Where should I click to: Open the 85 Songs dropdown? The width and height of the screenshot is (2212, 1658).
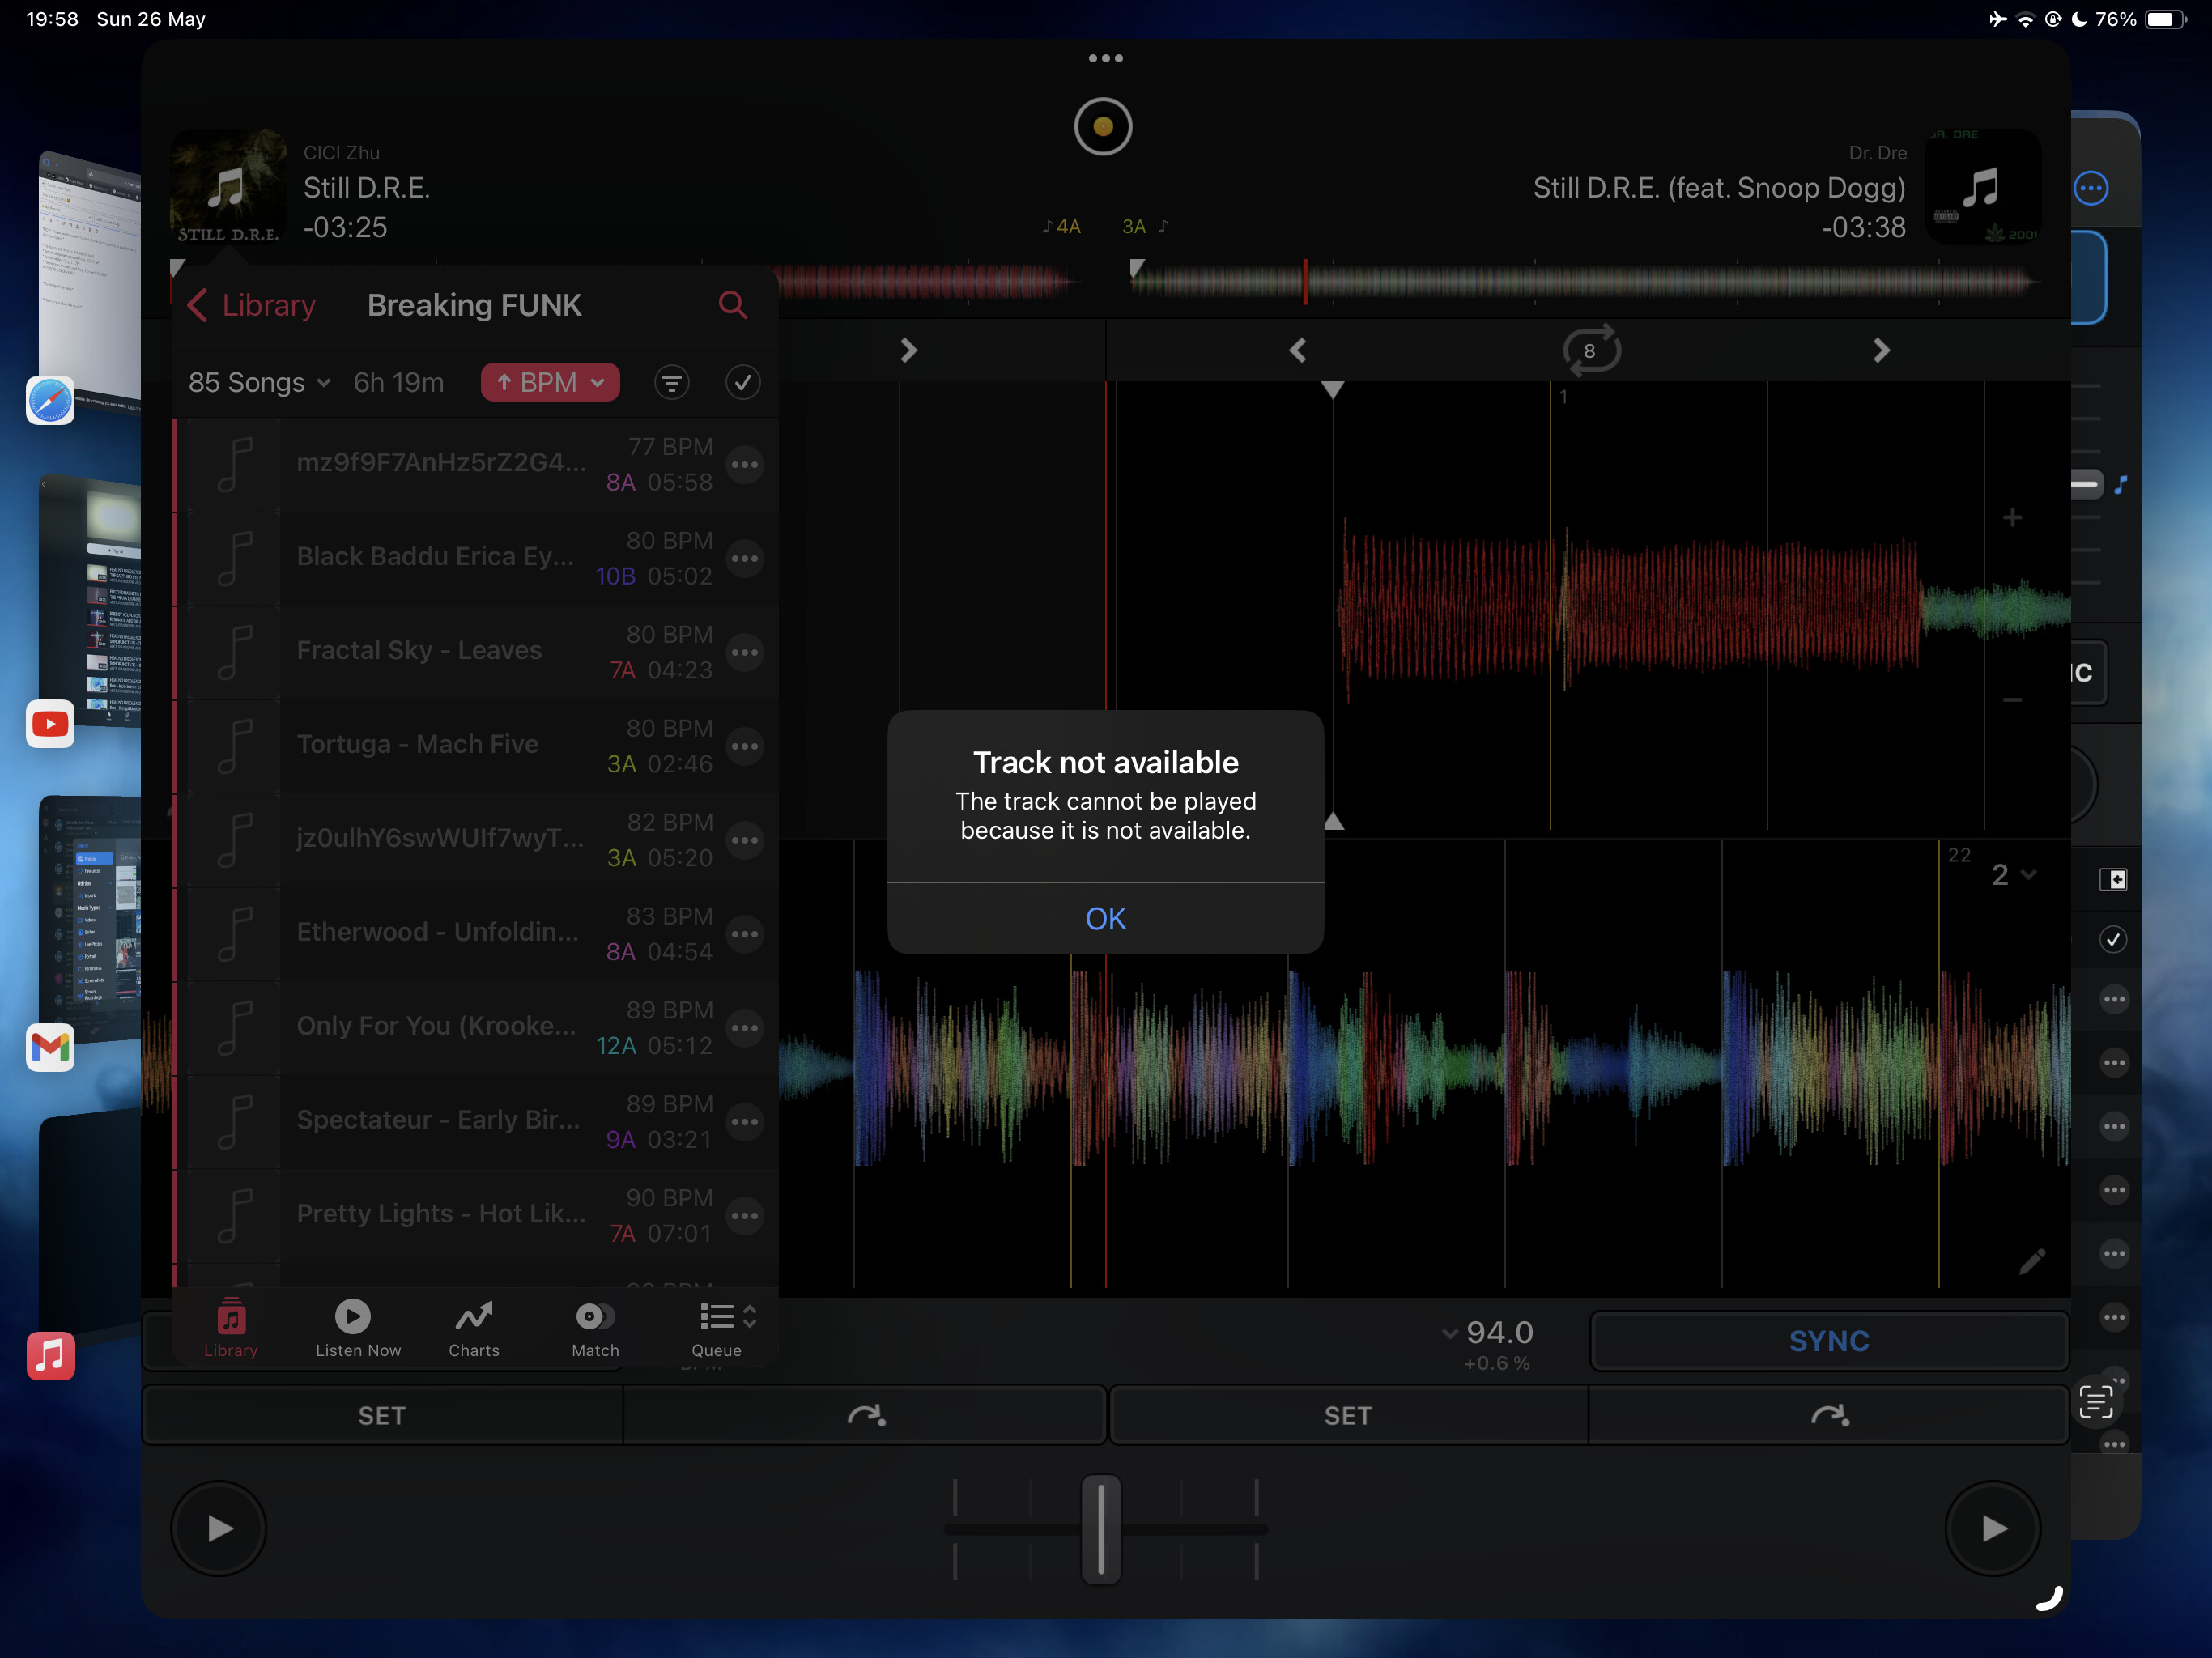coord(259,382)
